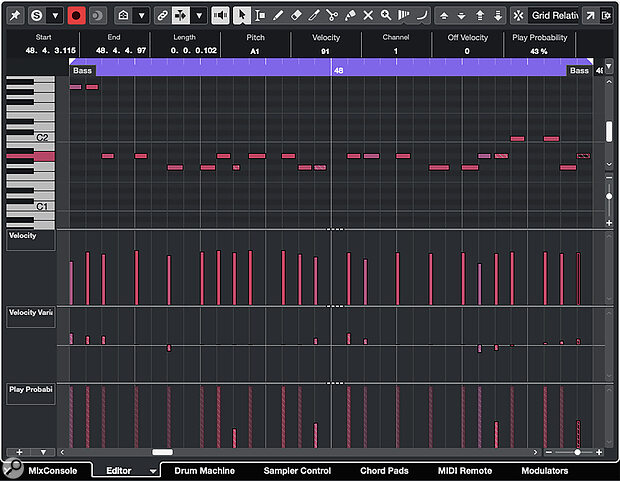Click the horizontal scrollbar thumb
Viewport: 620px width, 481px height.
[x=163, y=452]
